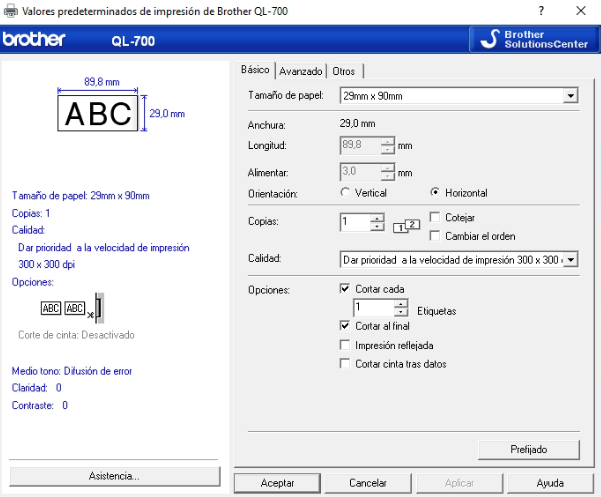Click the Brother logo in the header

click(x=34, y=39)
